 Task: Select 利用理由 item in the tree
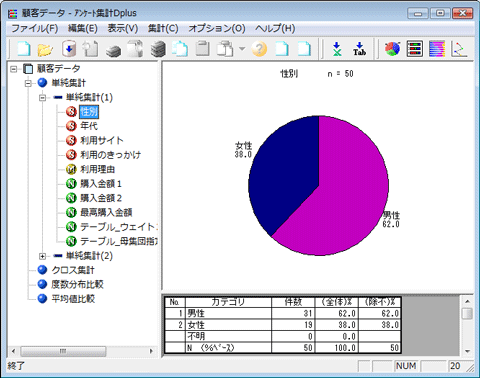pos(97,169)
